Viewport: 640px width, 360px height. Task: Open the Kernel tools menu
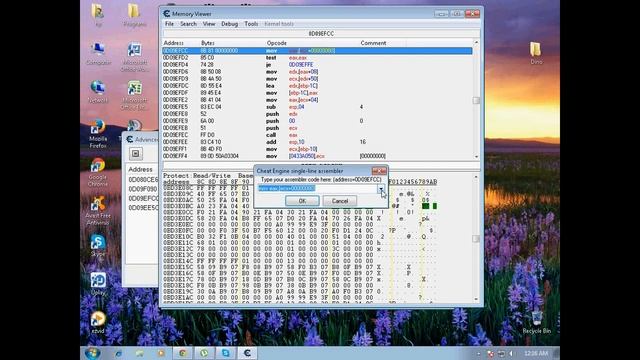(x=279, y=24)
